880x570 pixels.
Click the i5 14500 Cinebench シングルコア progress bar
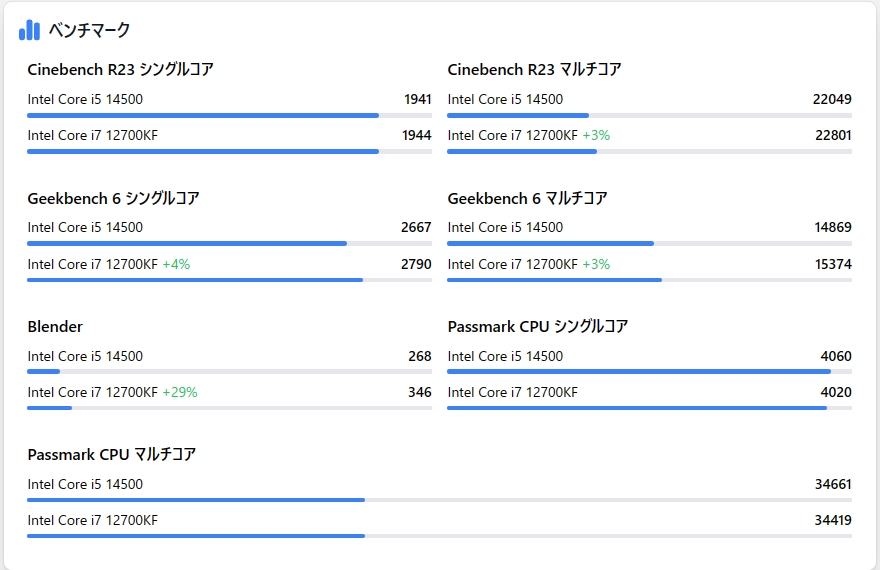[229, 115]
